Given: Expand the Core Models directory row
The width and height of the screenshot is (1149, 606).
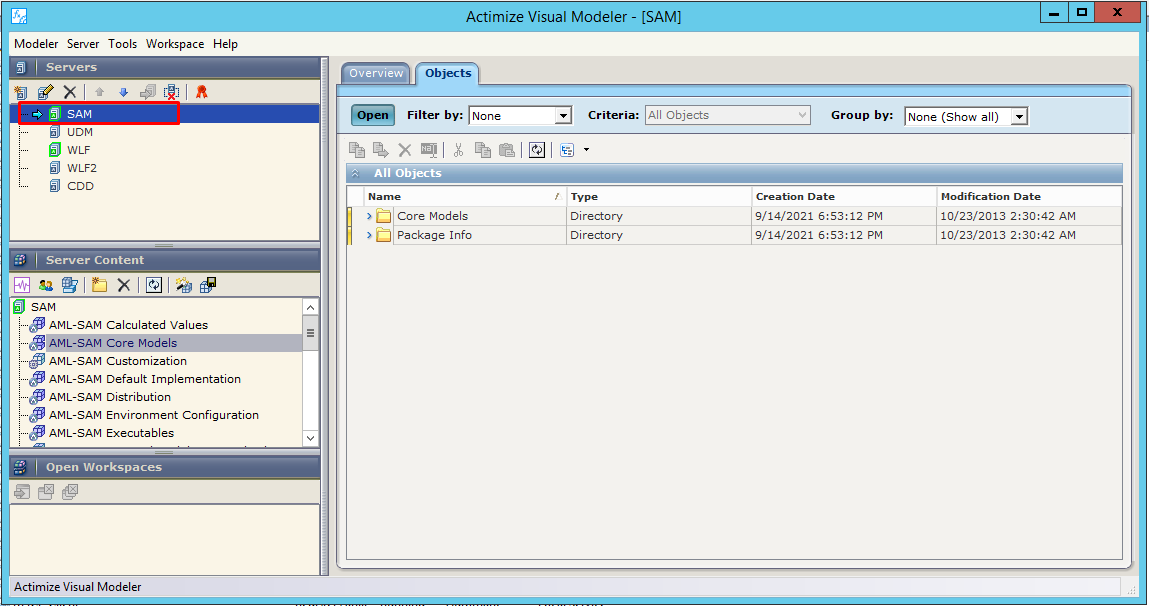Looking at the screenshot, I should point(369,216).
